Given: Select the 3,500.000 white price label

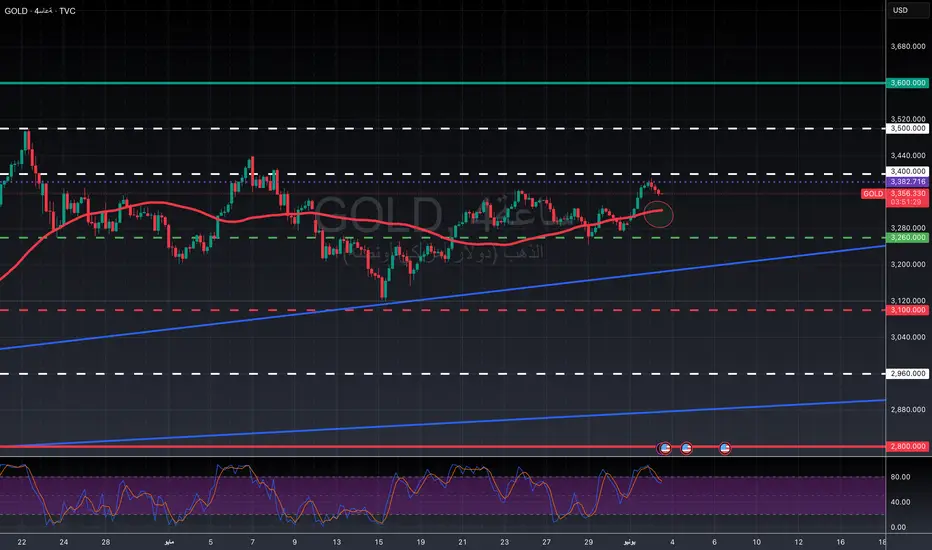Looking at the screenshot, I should 908,129.
